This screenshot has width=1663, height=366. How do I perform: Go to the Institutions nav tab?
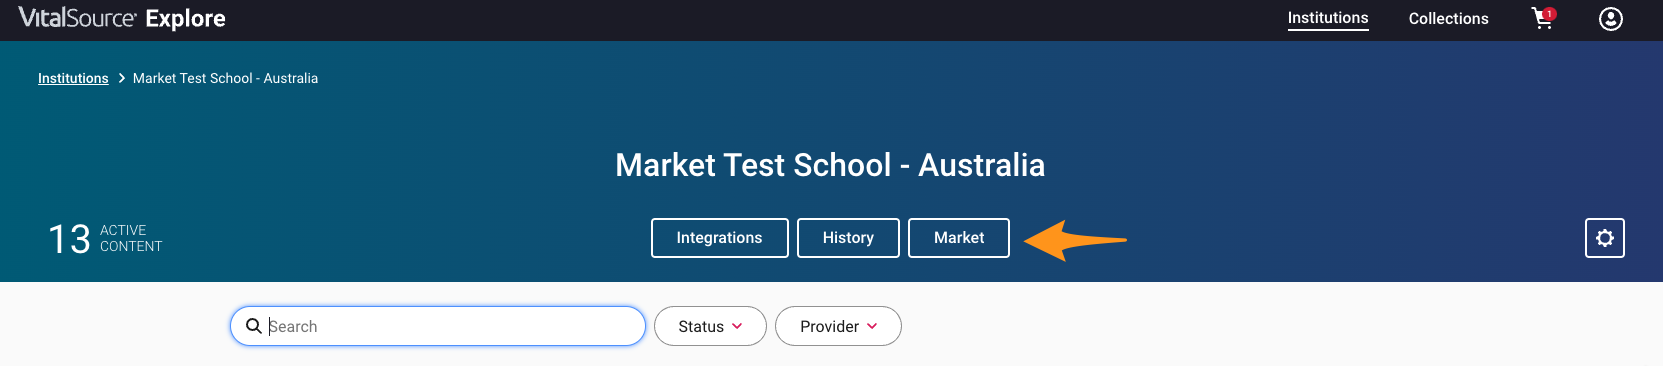[1327, 18]
